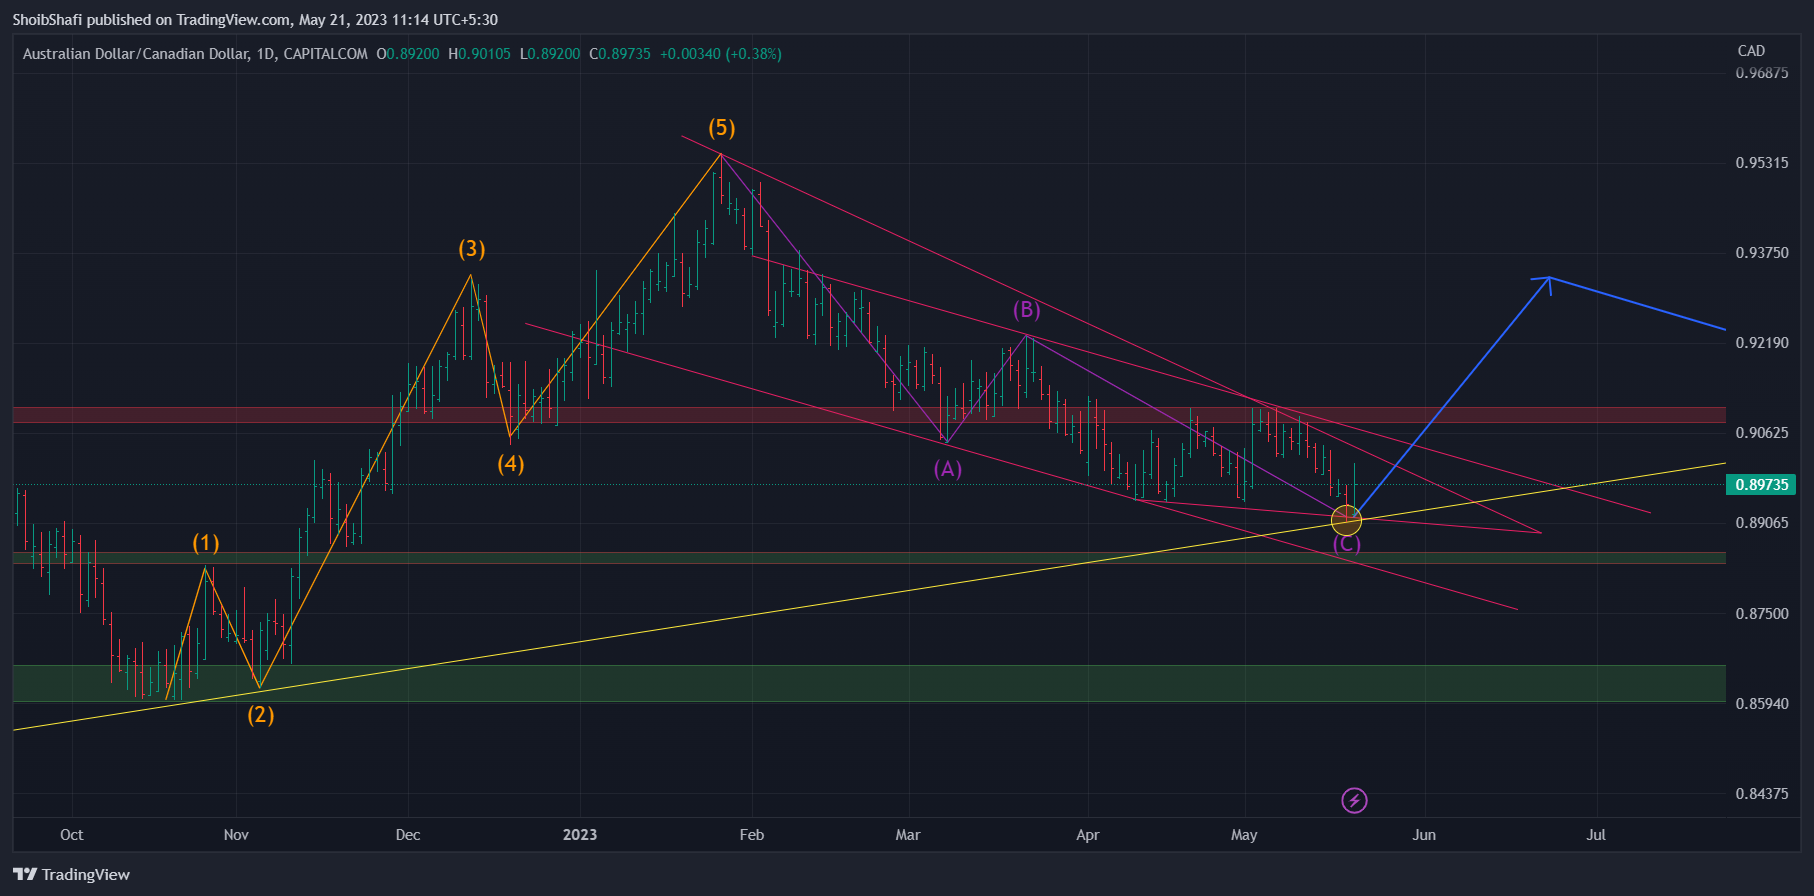
Task: Click the 0.96875 price axis label
Action: click(1762, 73)
